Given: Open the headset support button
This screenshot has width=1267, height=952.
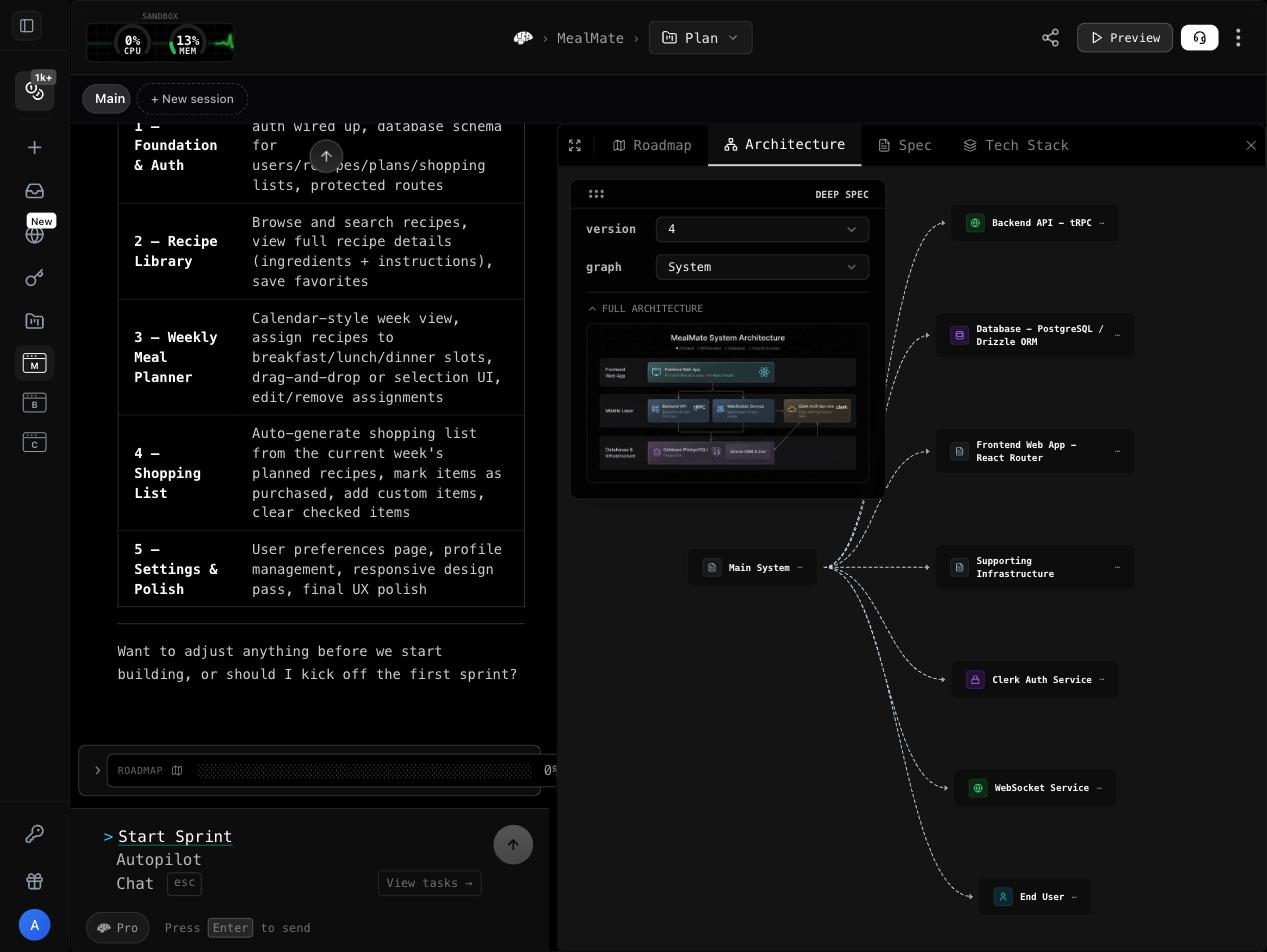Looking at the screenshot, I should [x=1199, y=38].
